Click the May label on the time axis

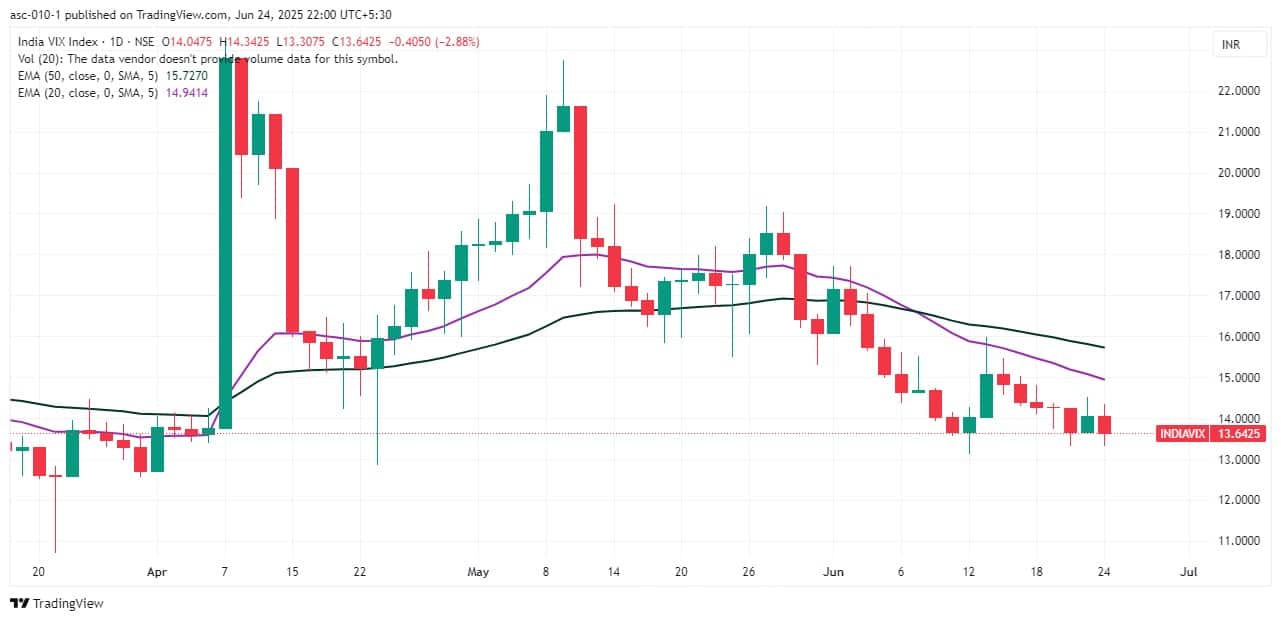pyautogui.click(x=479, y=571)
